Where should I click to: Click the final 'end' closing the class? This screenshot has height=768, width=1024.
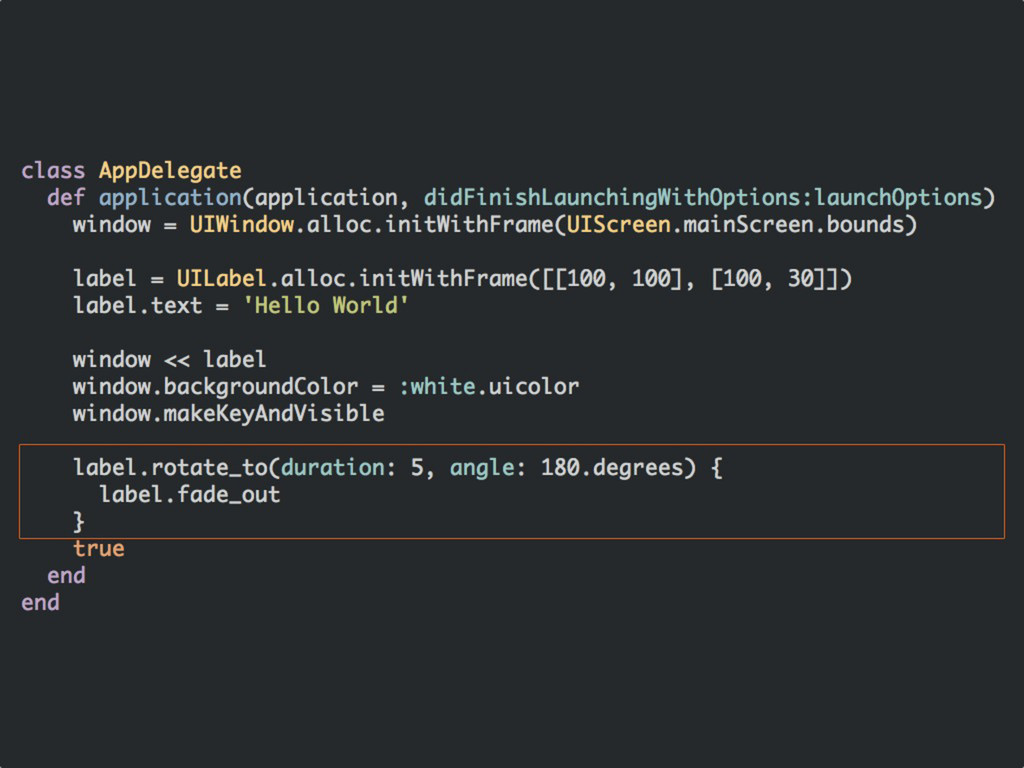coord(40,603)
